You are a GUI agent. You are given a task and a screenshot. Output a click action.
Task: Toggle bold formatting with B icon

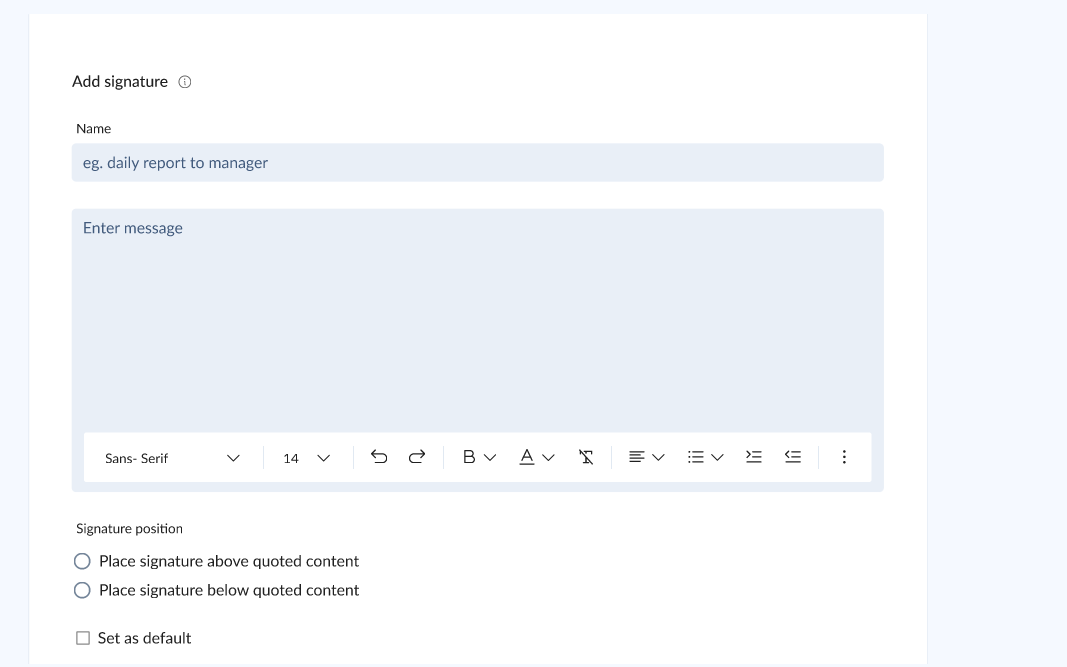tap(468, 457)
